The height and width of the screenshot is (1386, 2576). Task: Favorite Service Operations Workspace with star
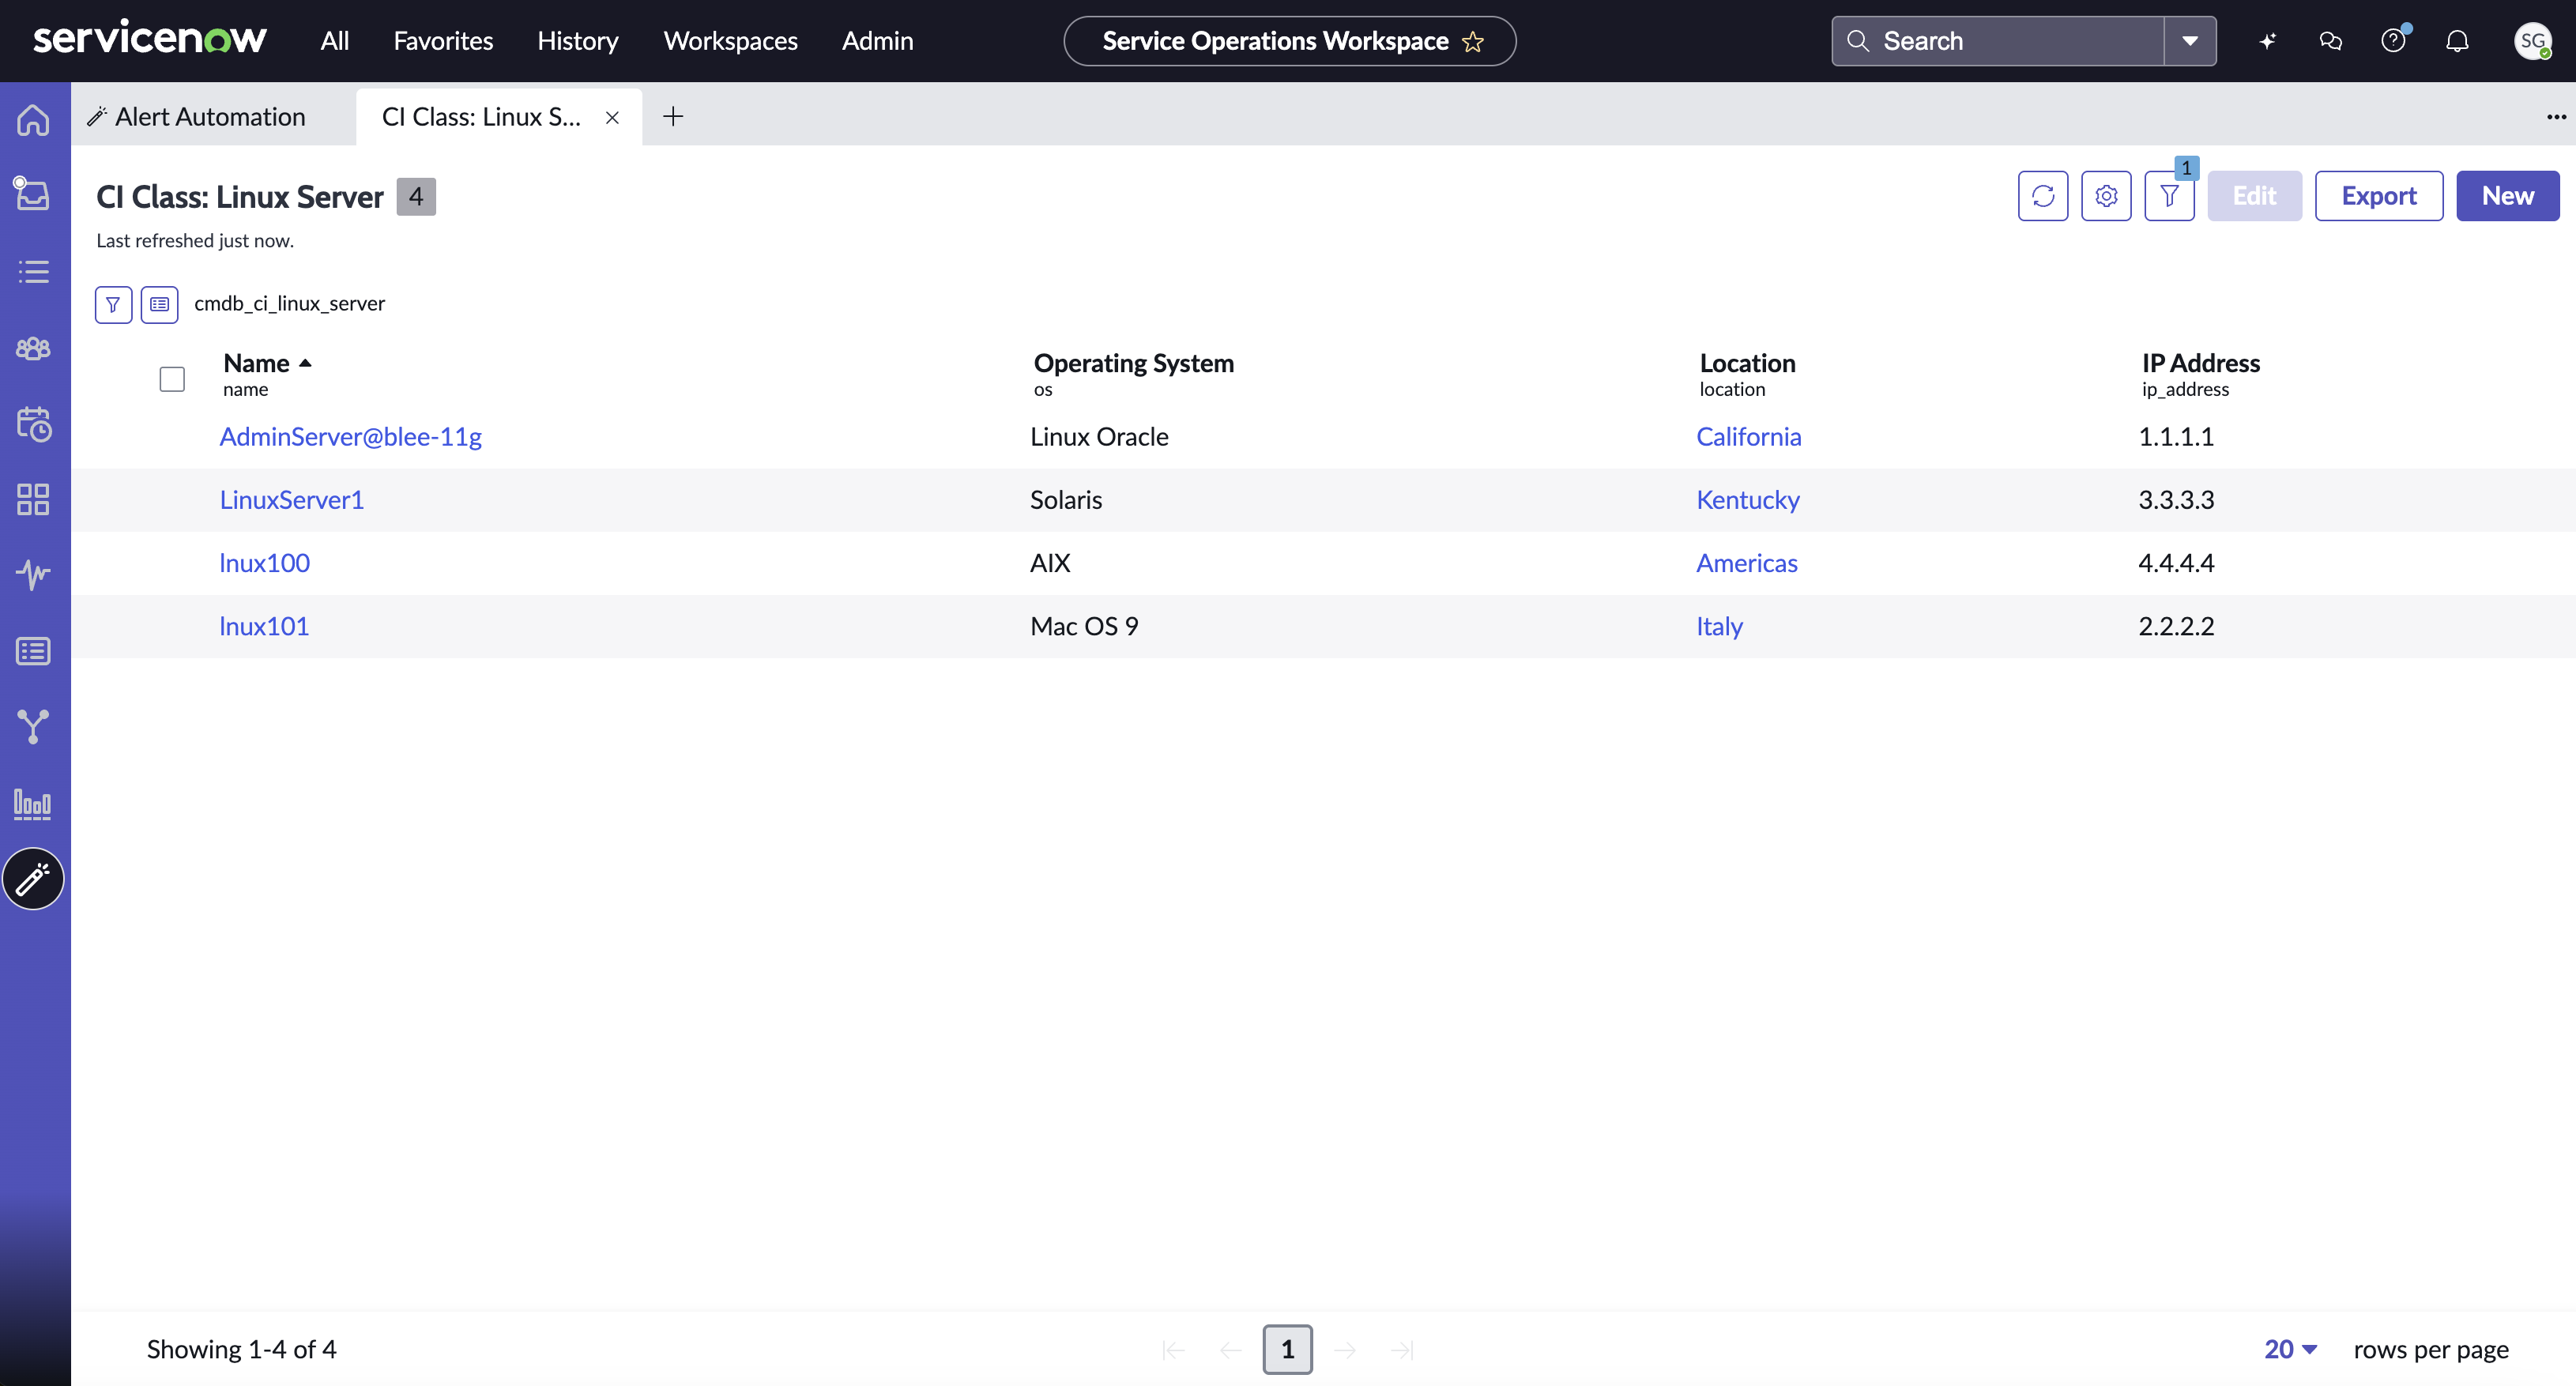point(1472,41)
